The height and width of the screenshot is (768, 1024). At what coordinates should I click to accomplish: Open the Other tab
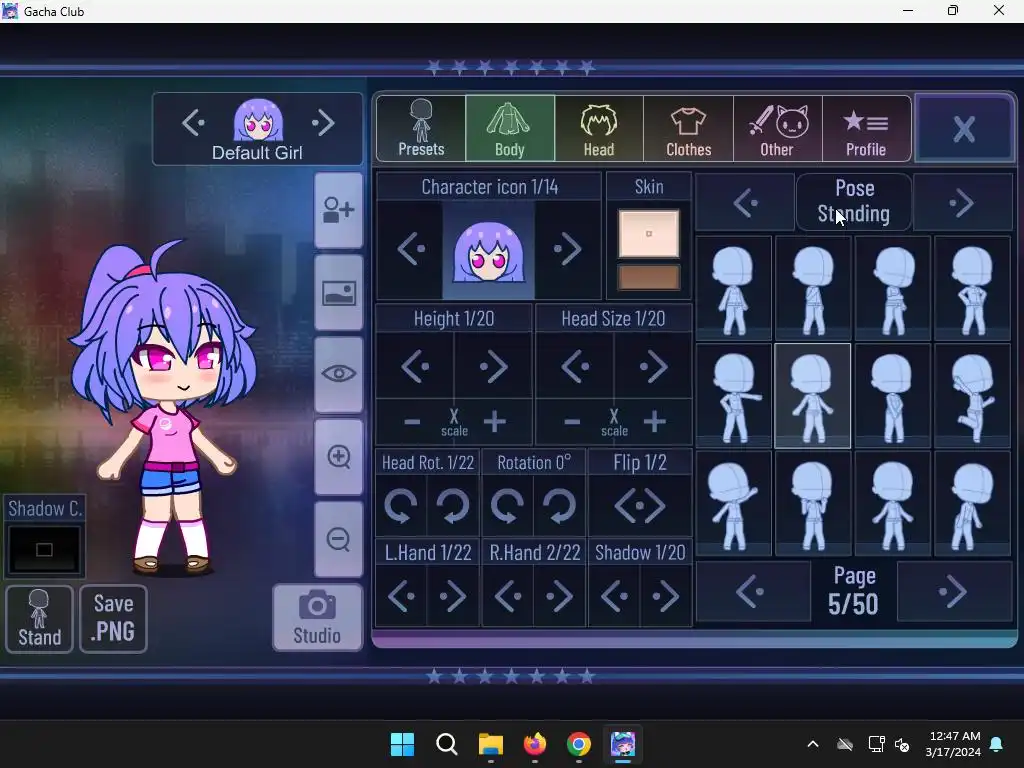[x=778, y=128]
